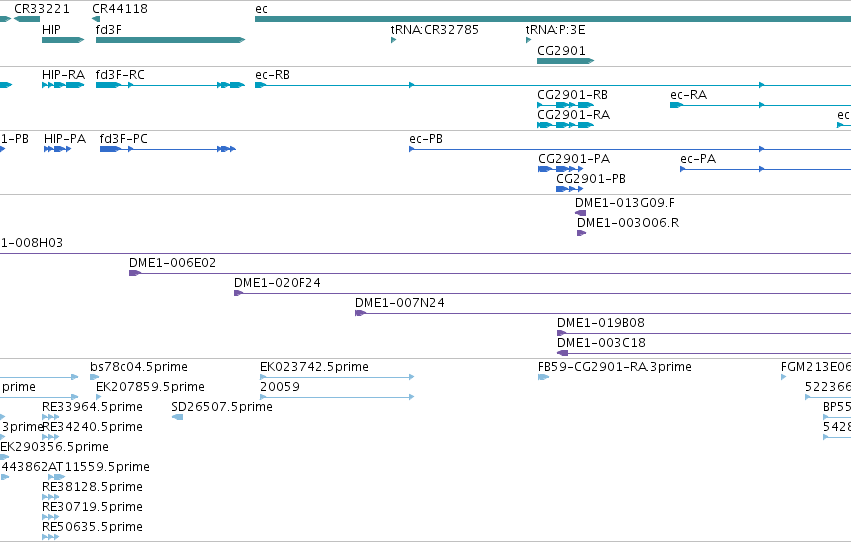Screen dimensions: 851x542
Task: Select the CG2901-RB transcript
Action: tap(566, 105)
